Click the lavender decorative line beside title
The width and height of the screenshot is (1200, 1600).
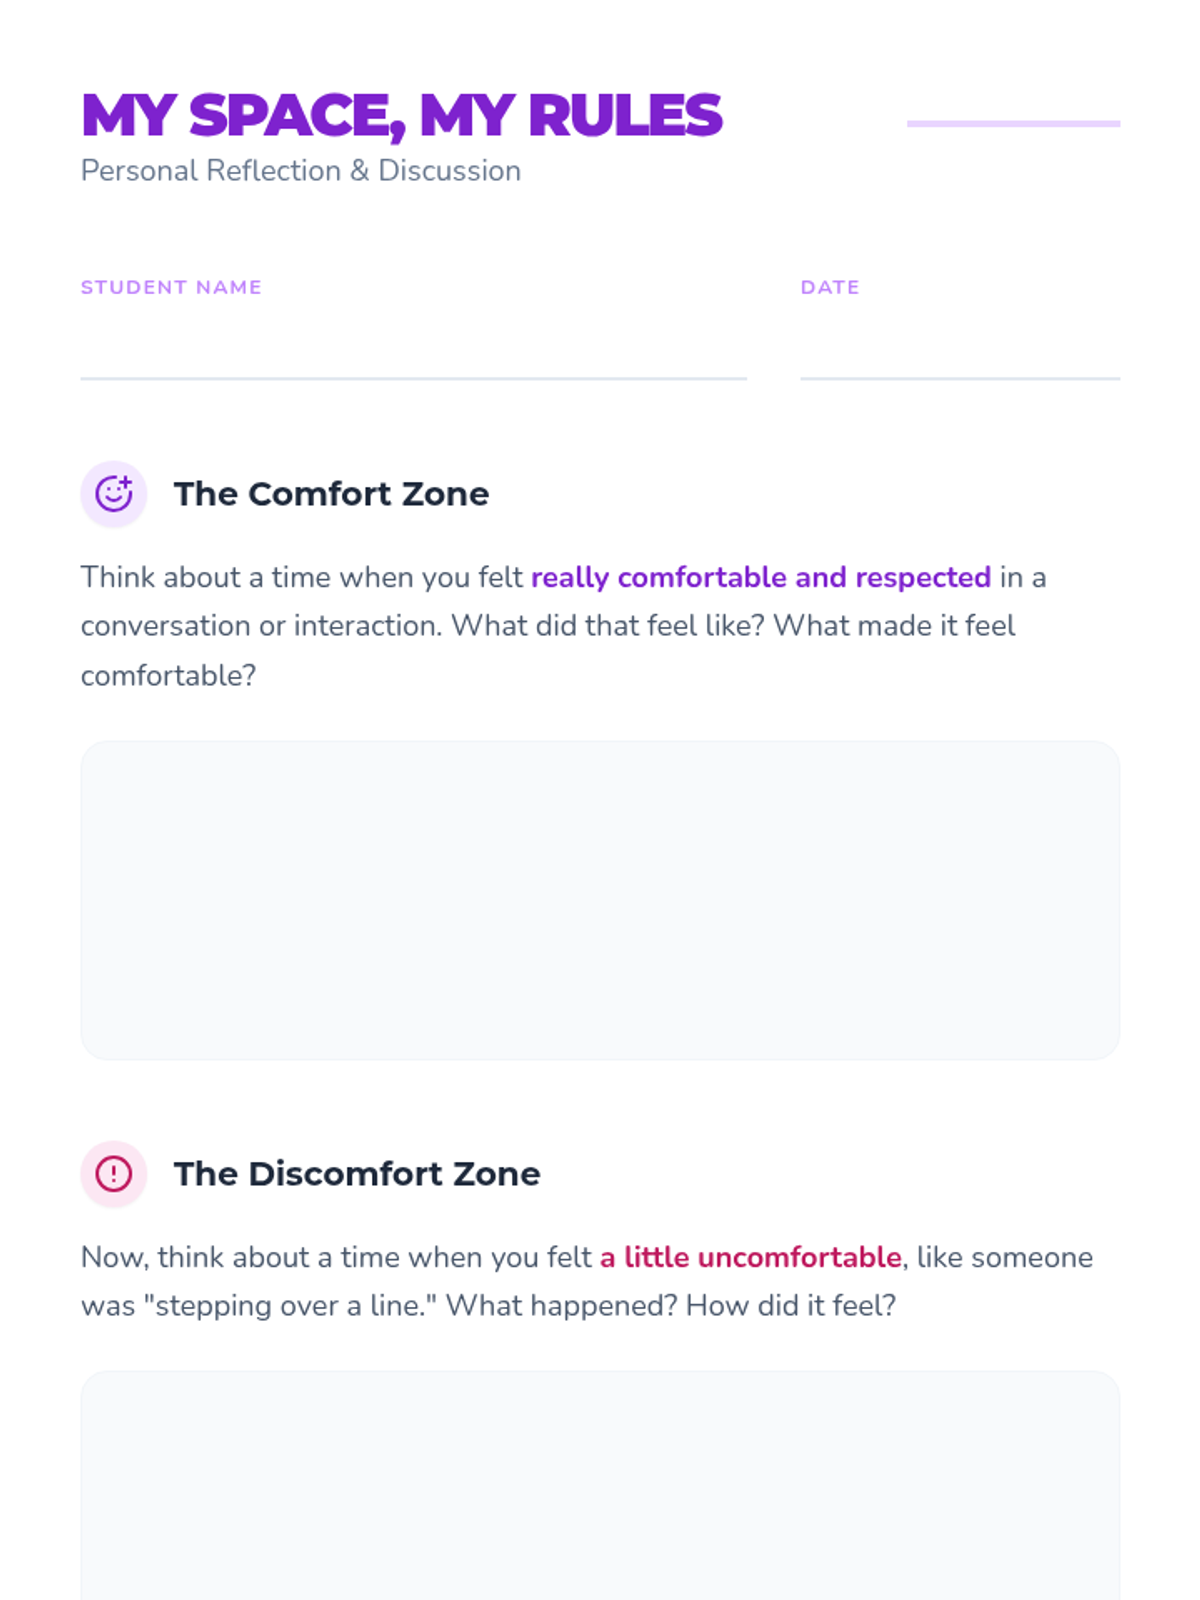tap(1013, 124)
